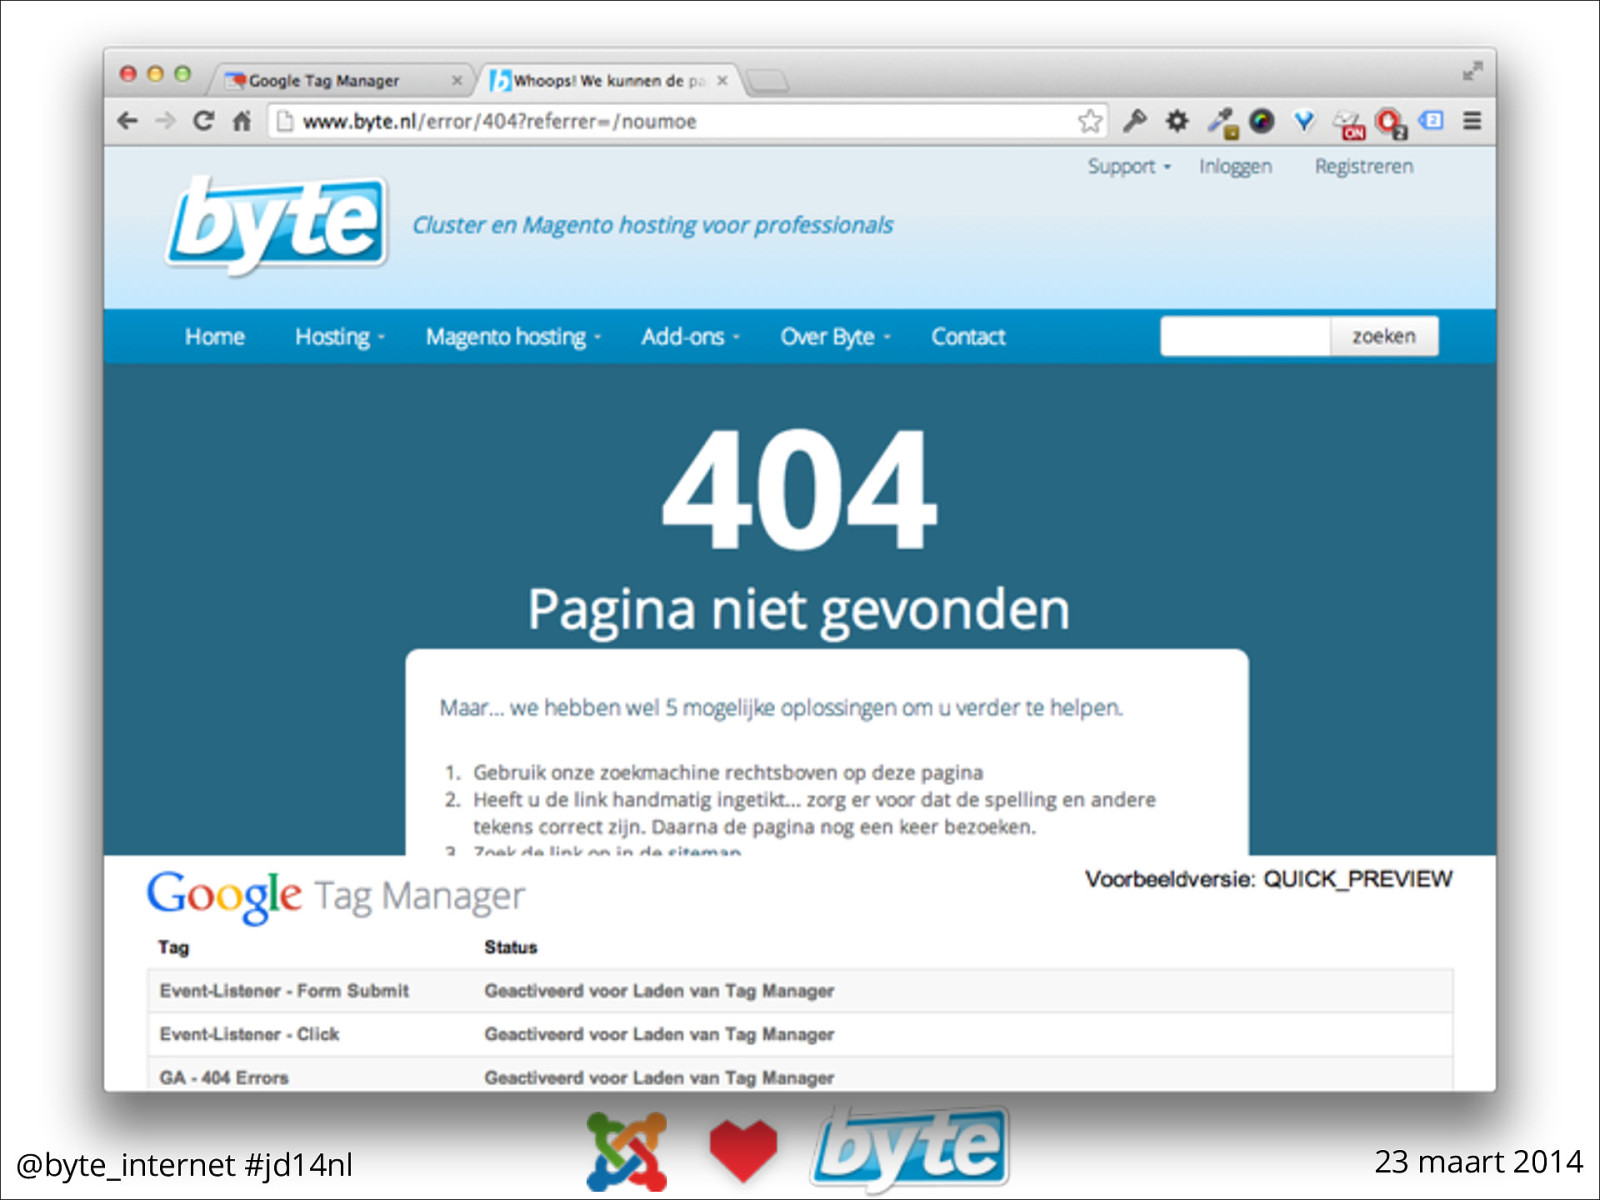
Task: Go to Home in the navigation
Action: click(x=214, y=337)
